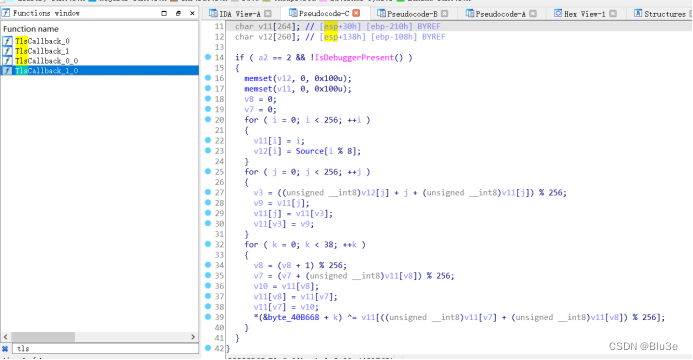Click the 'k < 38' loop condition
The height and width of the screenshot is (360, 693).
click(x=320, y=244)
